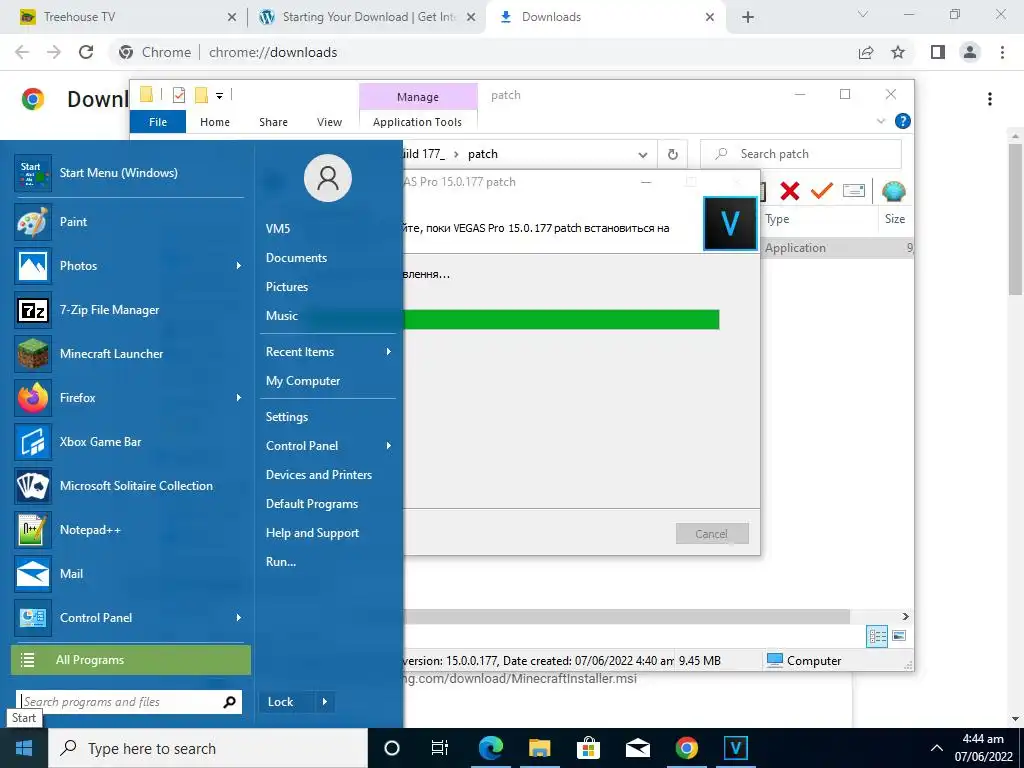This screenshot has height=768, width=1024.
Task: Toggle Chrome side panel button
Action: 938,52
